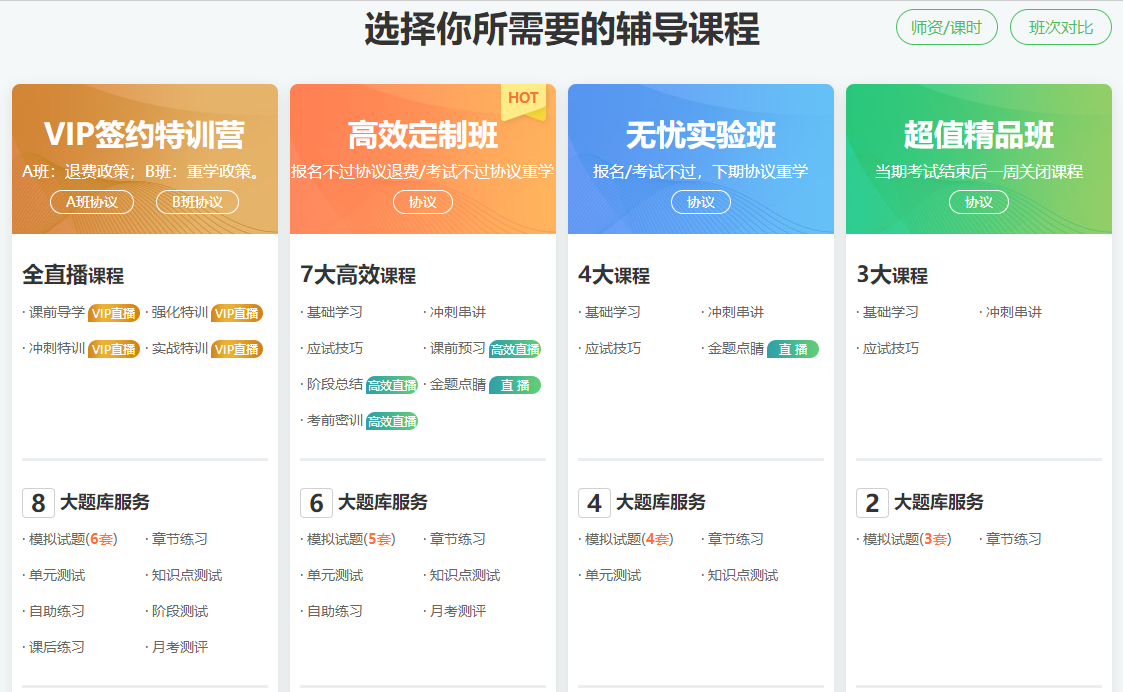Viewport: 1123px width, 692px height.
Task: Click VIP直播 badge beside 冲刺特训
Action: tap(114, 349)
